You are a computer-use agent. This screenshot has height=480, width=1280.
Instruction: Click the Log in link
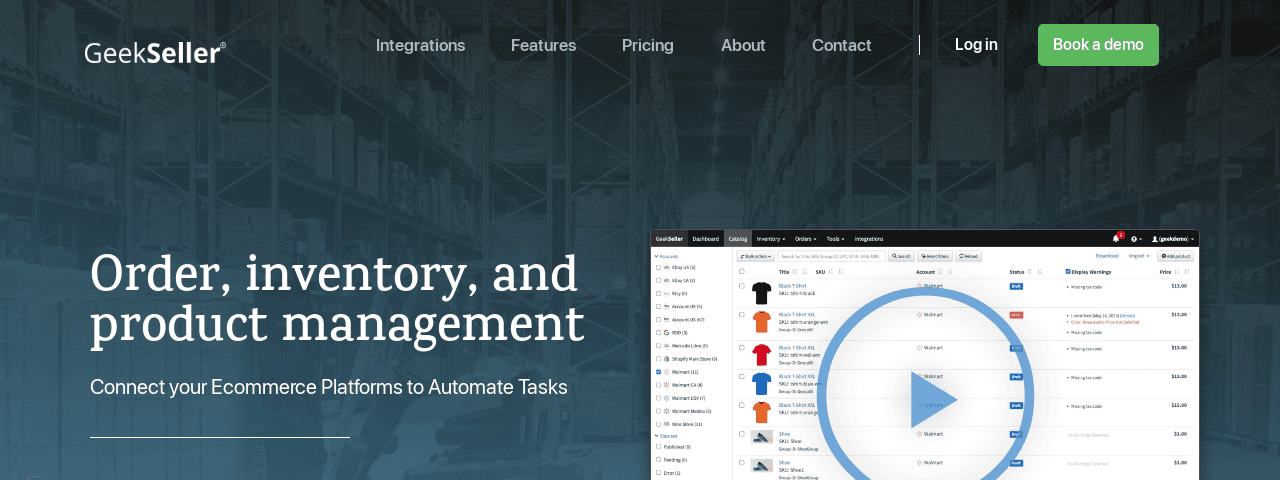(x=976, y=45)
